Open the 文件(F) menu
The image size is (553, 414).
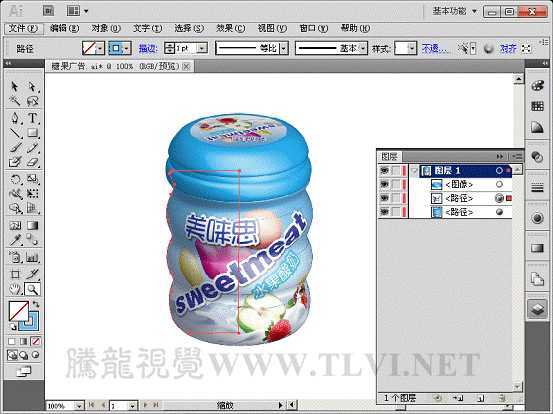tap(23, 28)
